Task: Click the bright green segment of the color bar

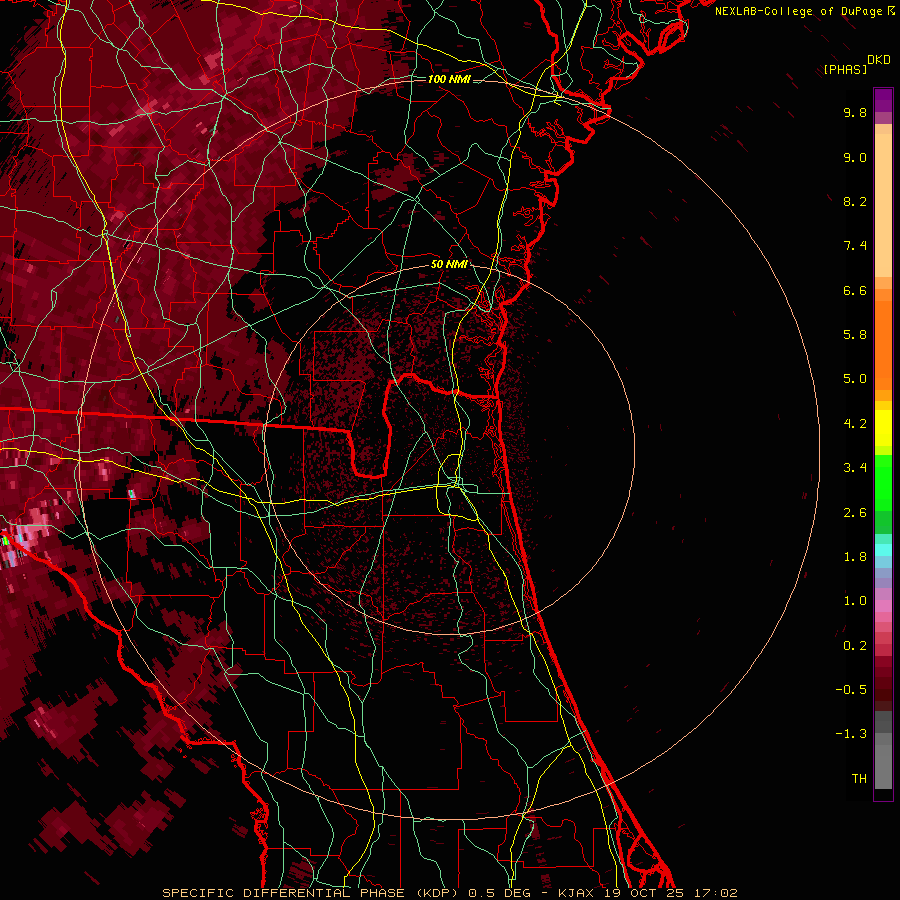Action: 883,482
